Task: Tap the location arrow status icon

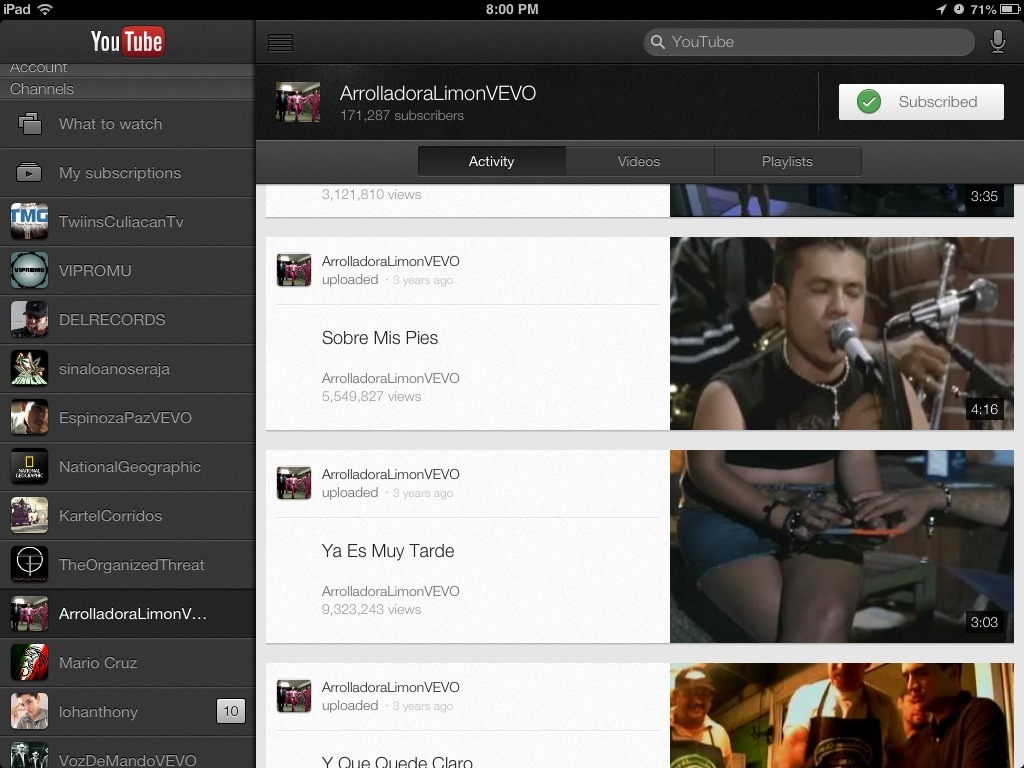Action: click(x=941, y=9)
